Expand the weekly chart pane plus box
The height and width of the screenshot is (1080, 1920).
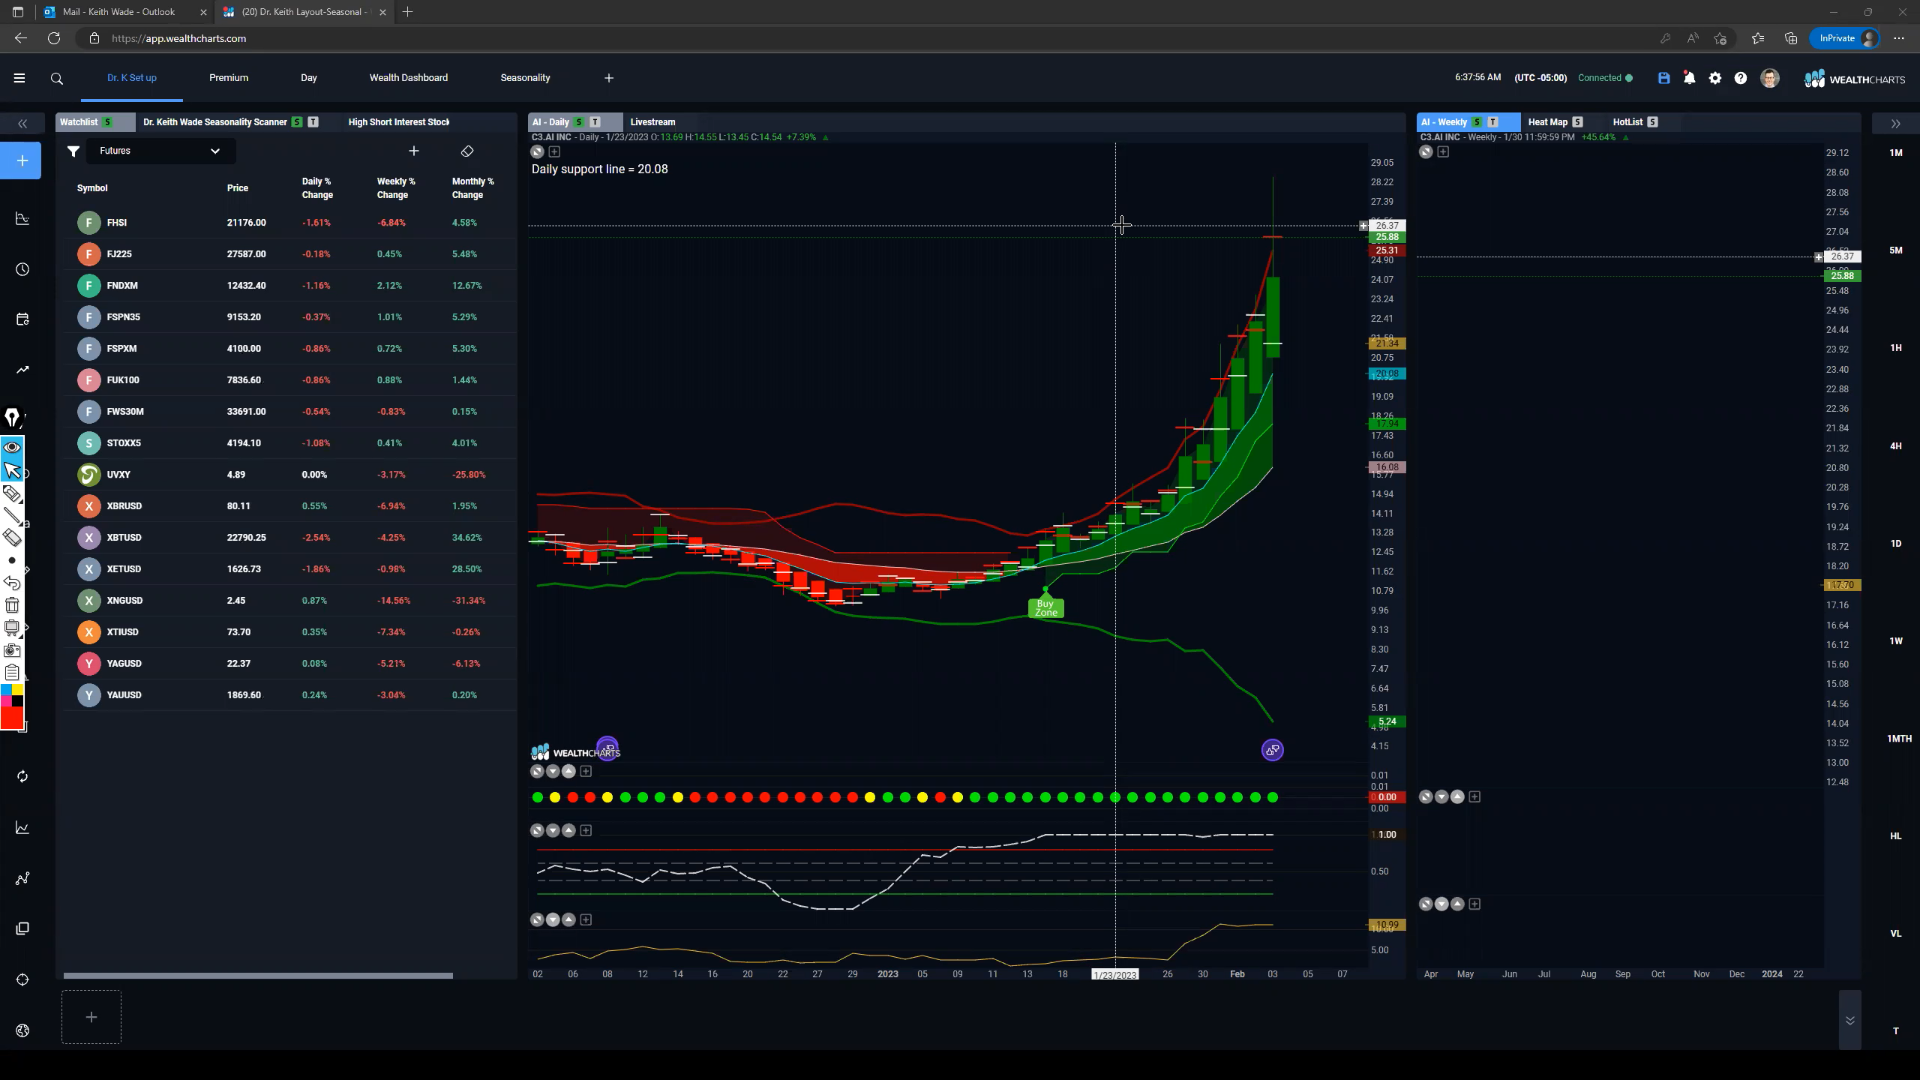pos(1443,152)
